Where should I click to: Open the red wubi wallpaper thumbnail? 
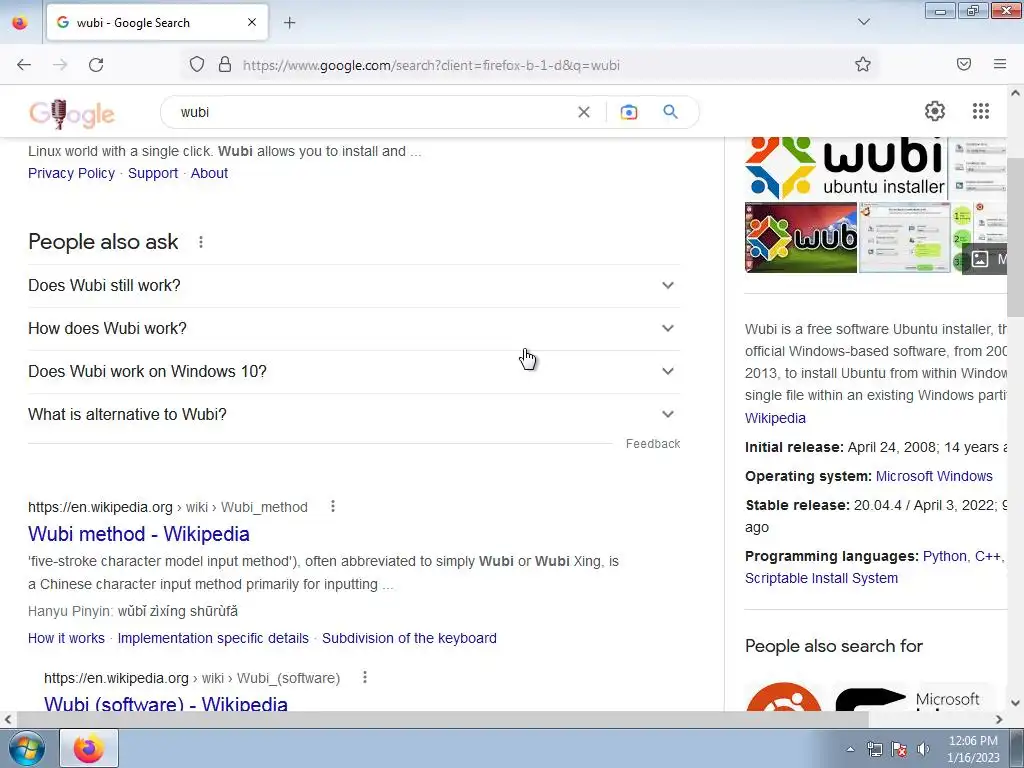[x=801, y=238]
